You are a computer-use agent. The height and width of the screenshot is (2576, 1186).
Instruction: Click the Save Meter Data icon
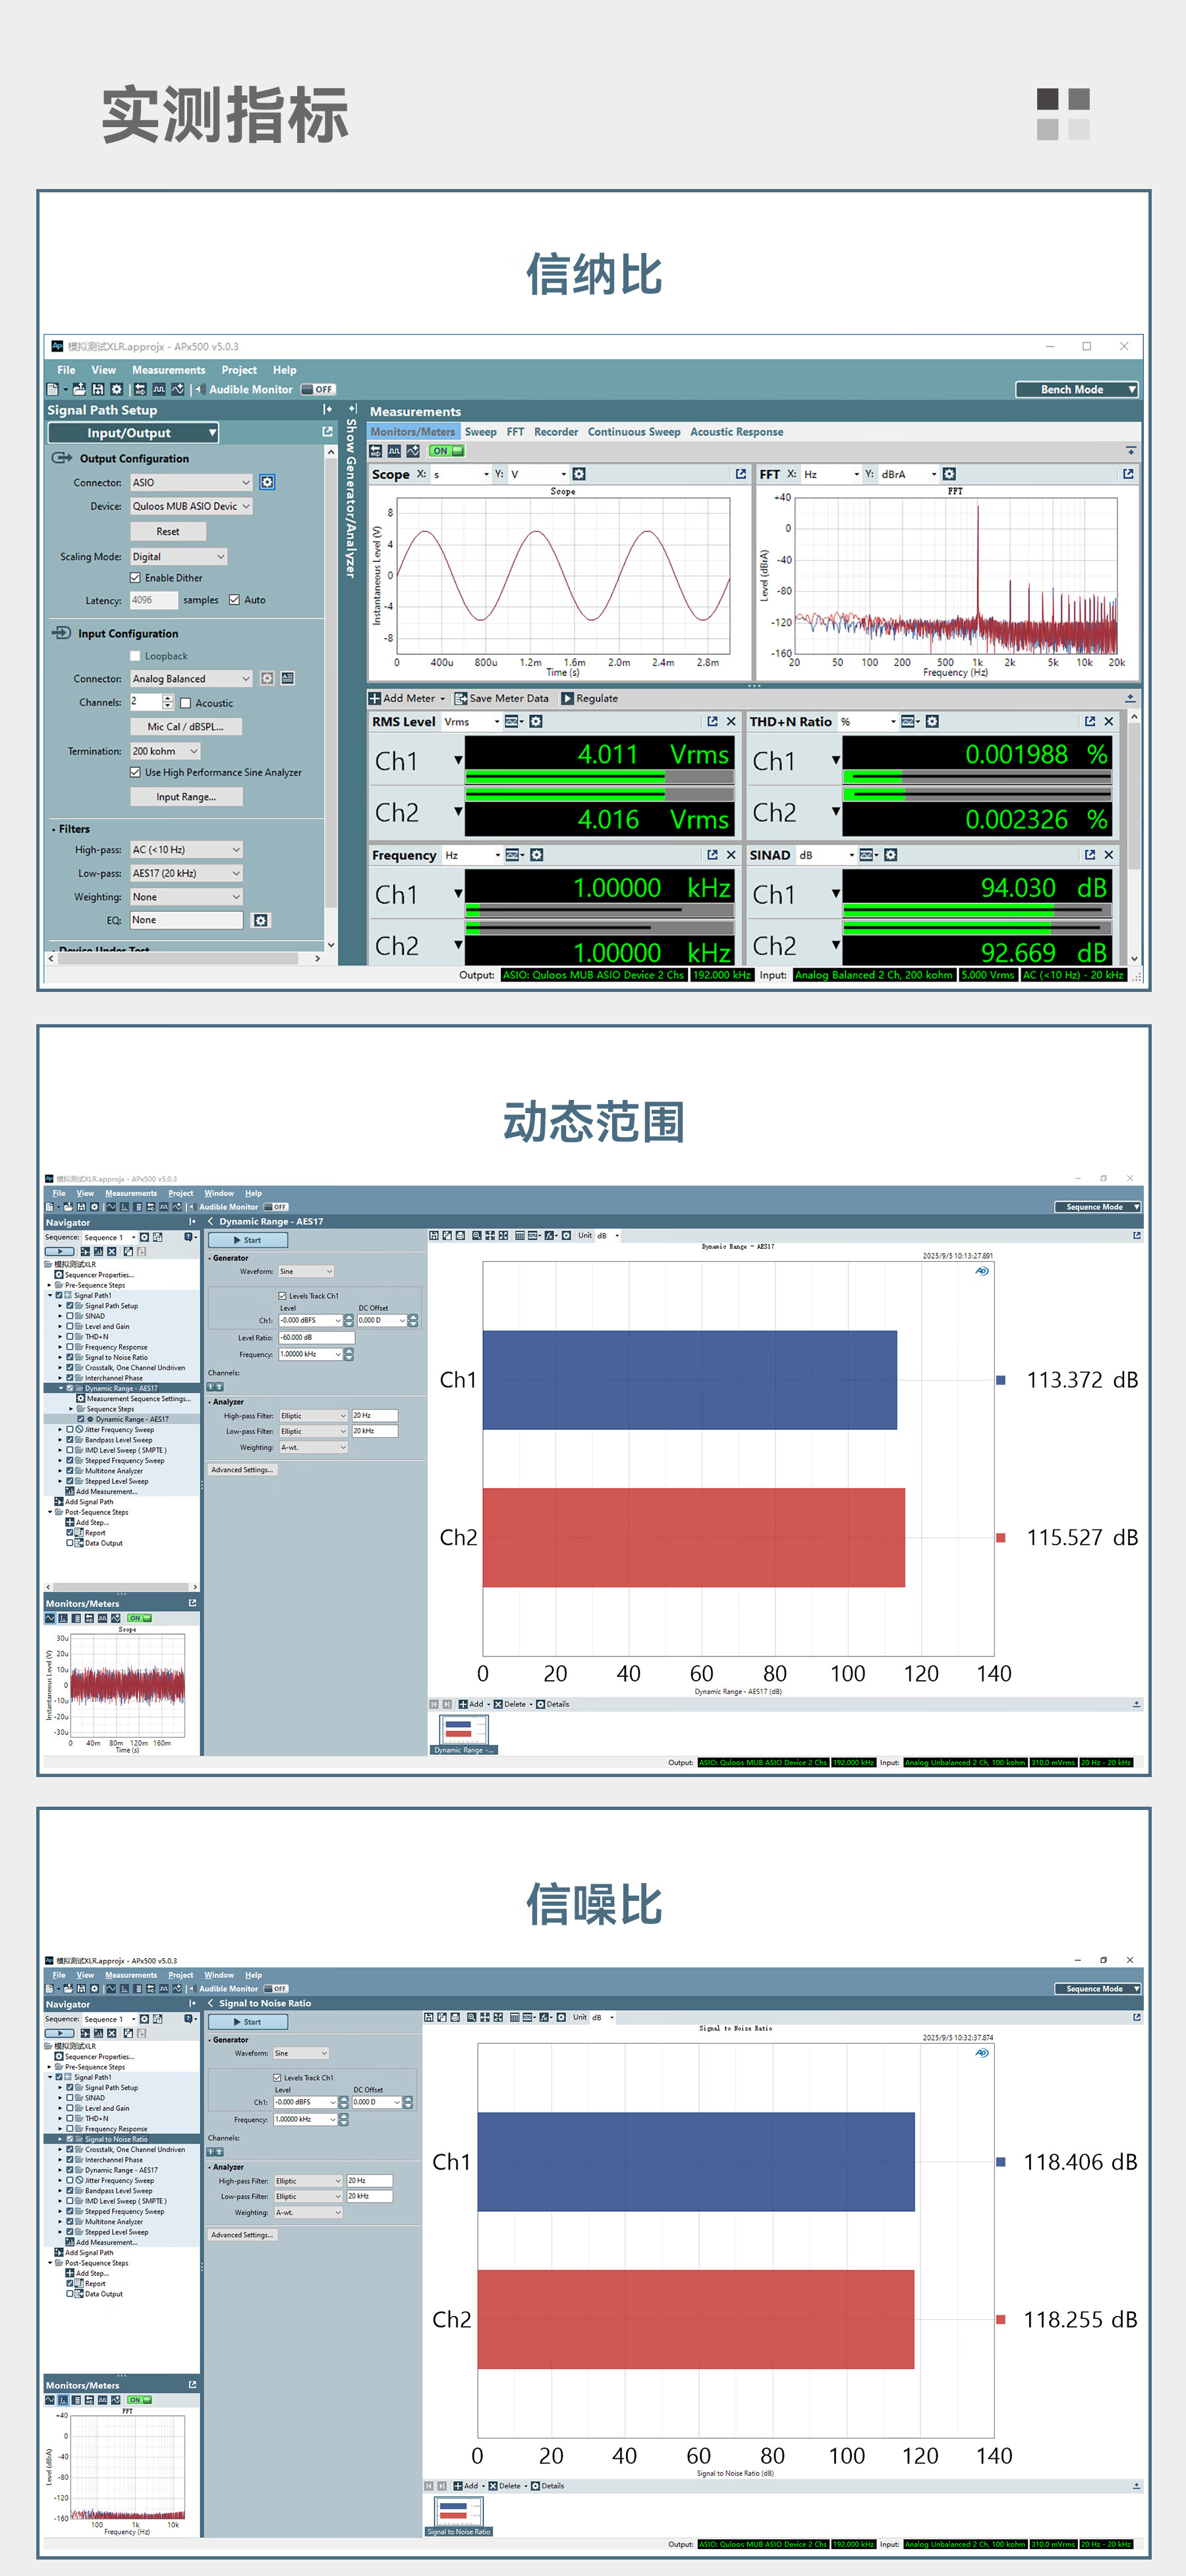[x=461, y=698]
